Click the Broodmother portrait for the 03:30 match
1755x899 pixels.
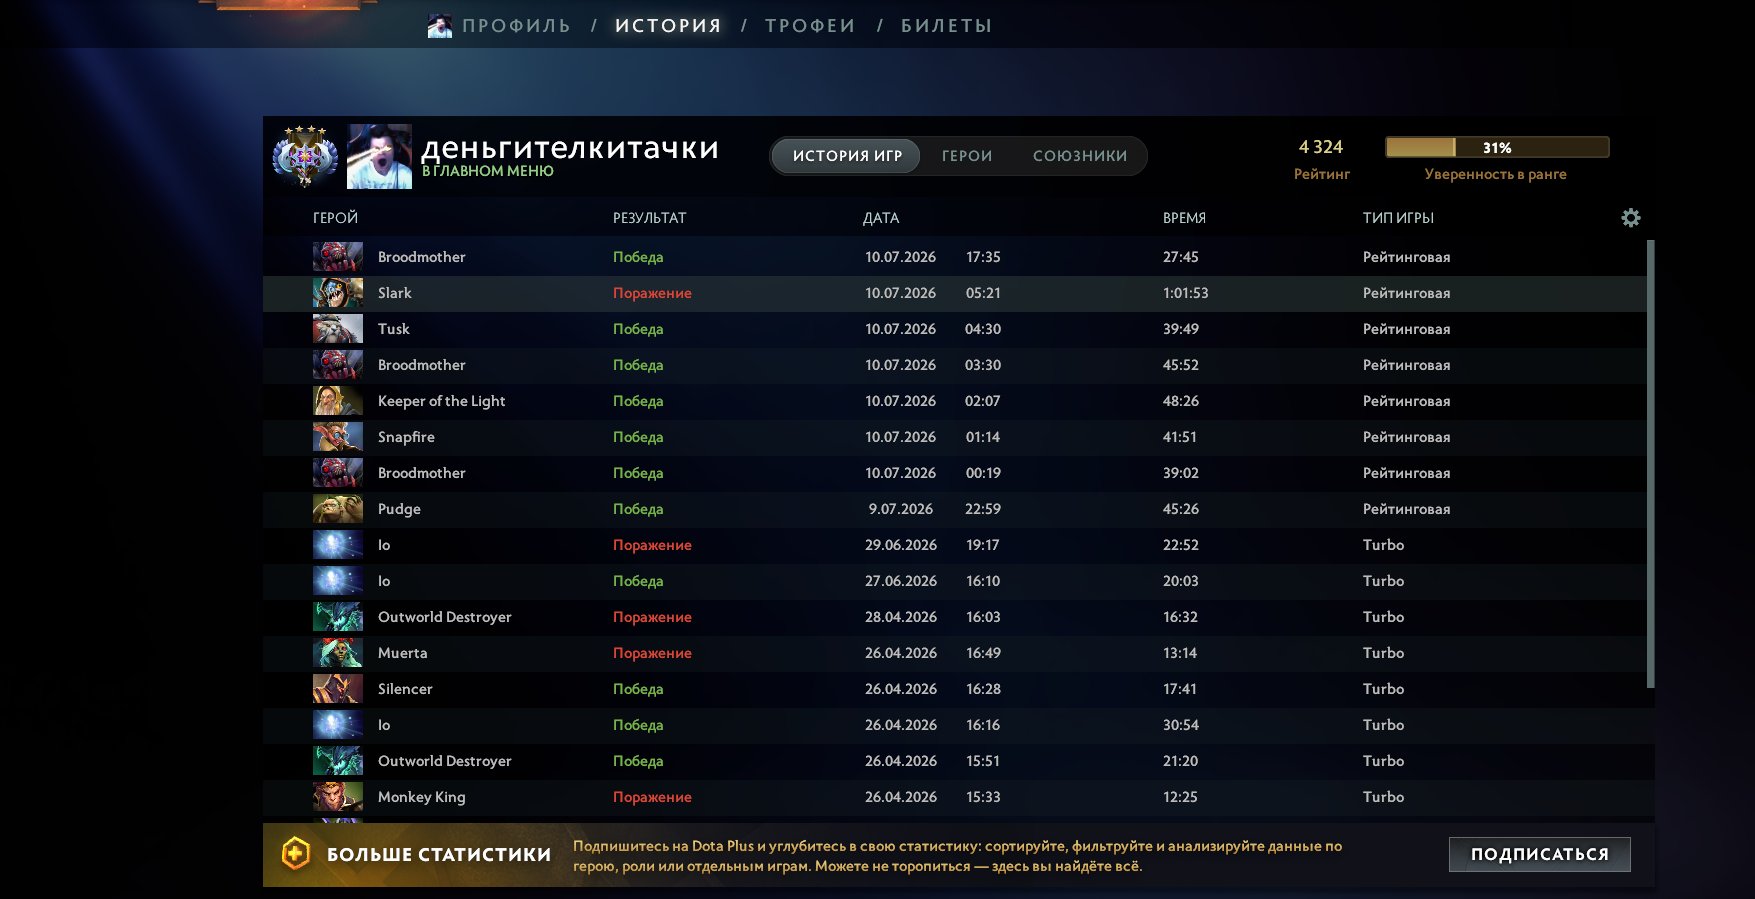(x=338, y=365)
